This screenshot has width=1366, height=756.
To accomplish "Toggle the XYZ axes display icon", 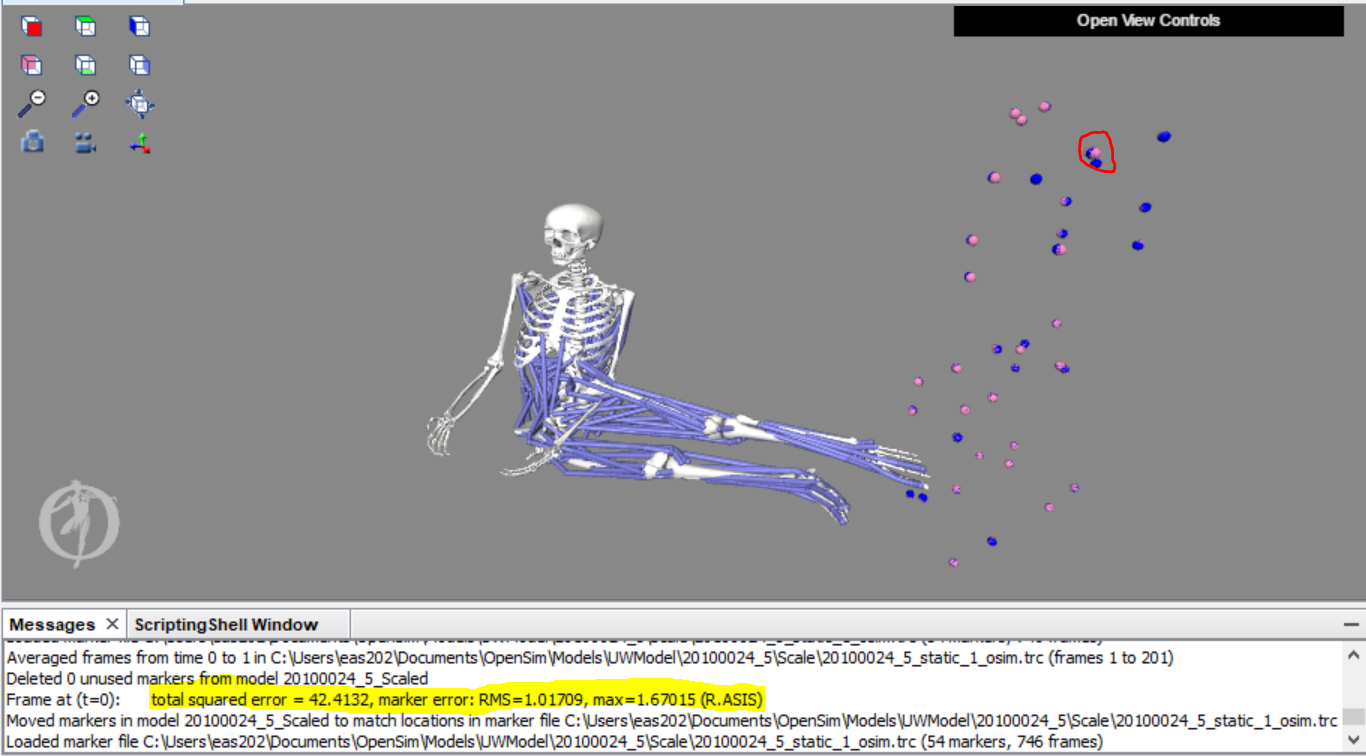I will [140, 143].
